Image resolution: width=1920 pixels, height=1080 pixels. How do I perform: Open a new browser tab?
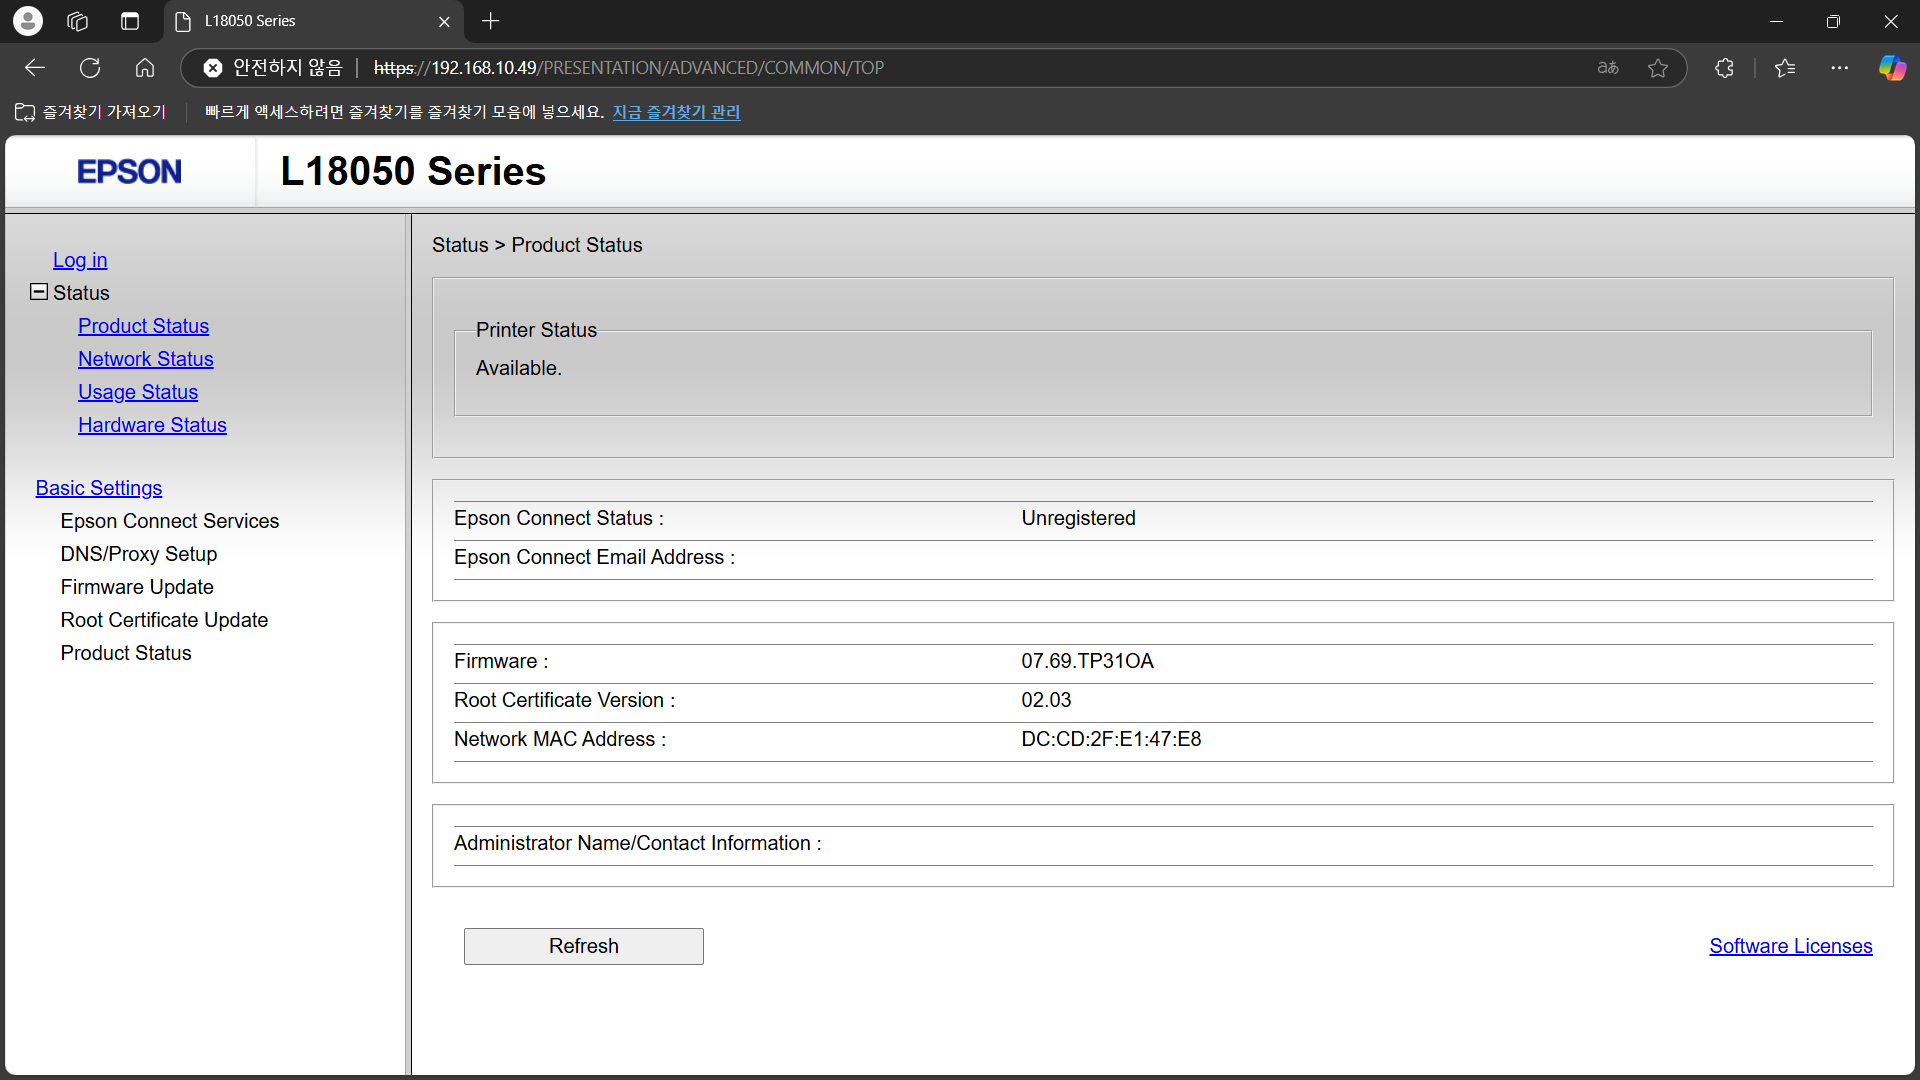[x=490, y=21]
